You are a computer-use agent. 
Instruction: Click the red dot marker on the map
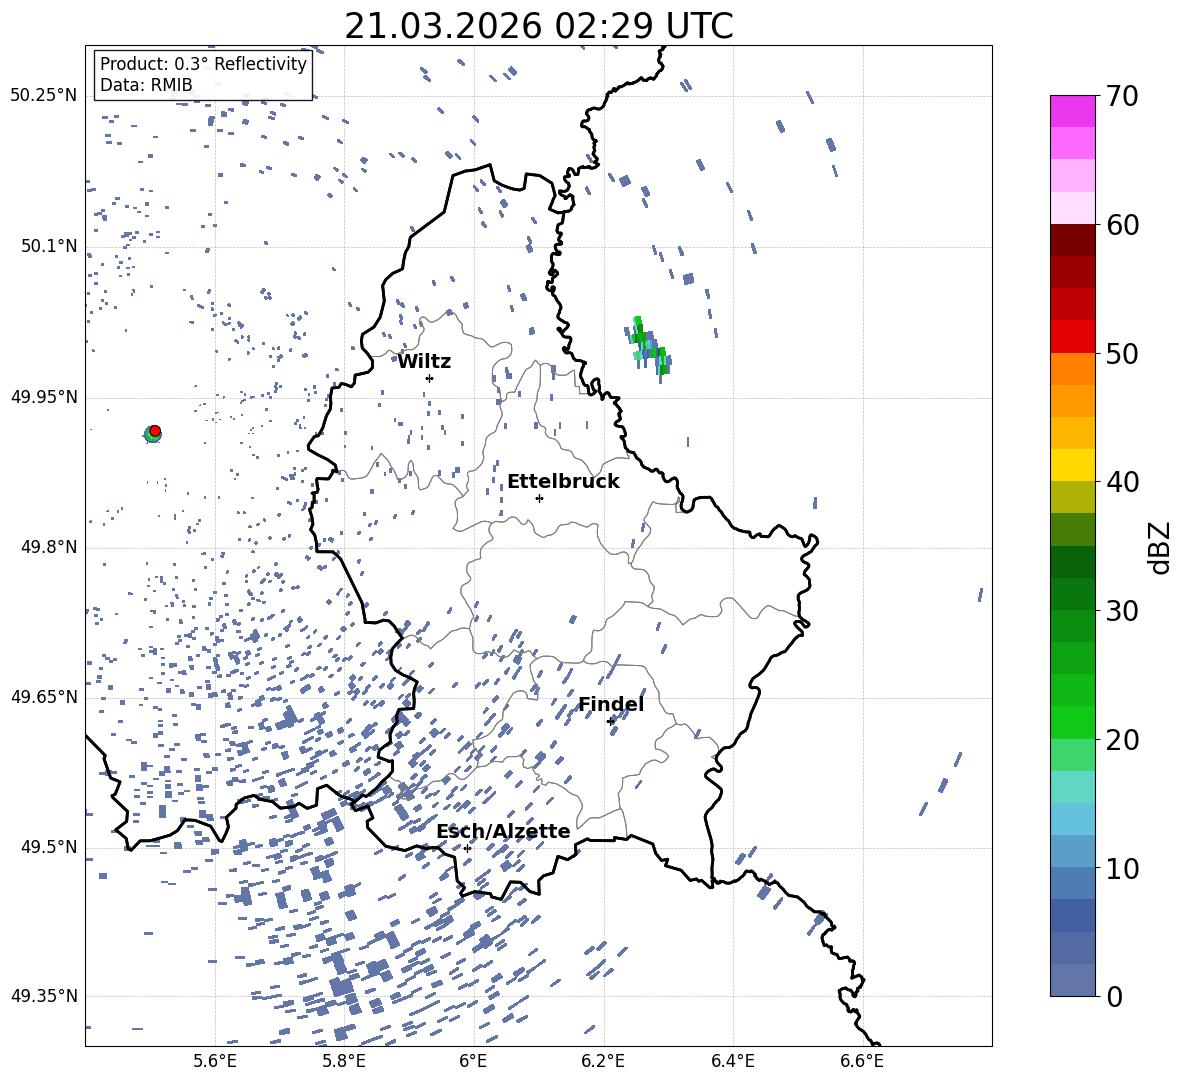click(155, 431)
